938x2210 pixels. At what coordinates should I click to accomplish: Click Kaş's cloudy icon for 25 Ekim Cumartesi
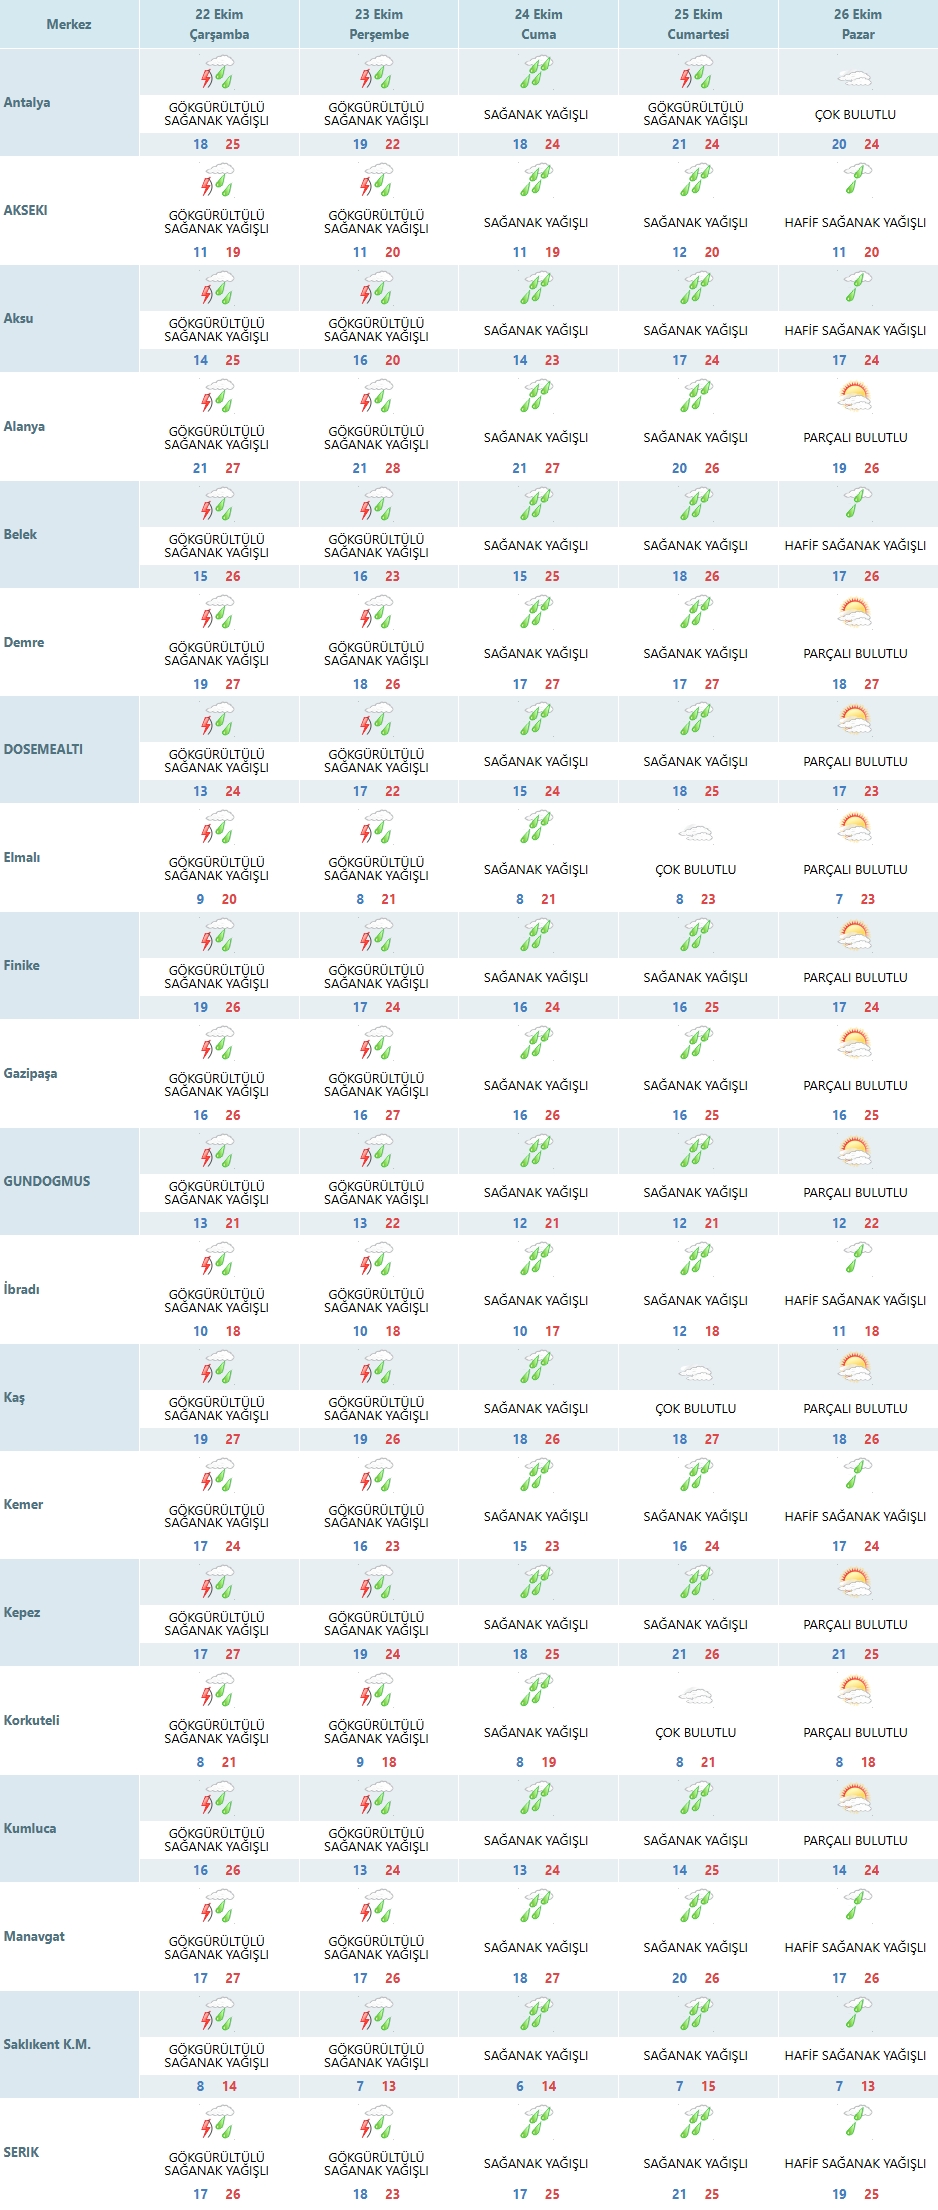click(696, 1372)
